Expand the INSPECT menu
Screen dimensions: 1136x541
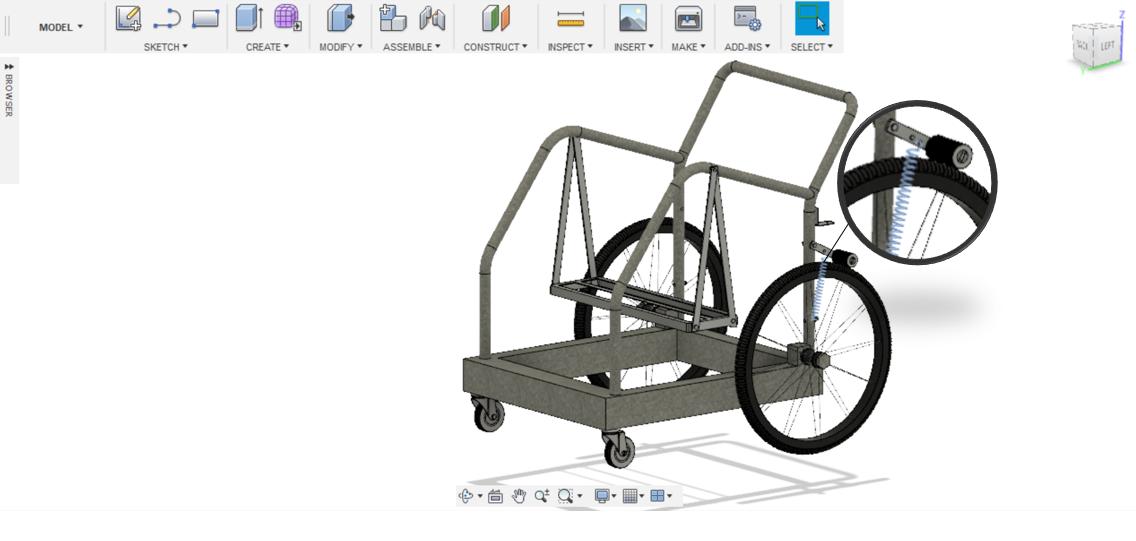(570, 47)
